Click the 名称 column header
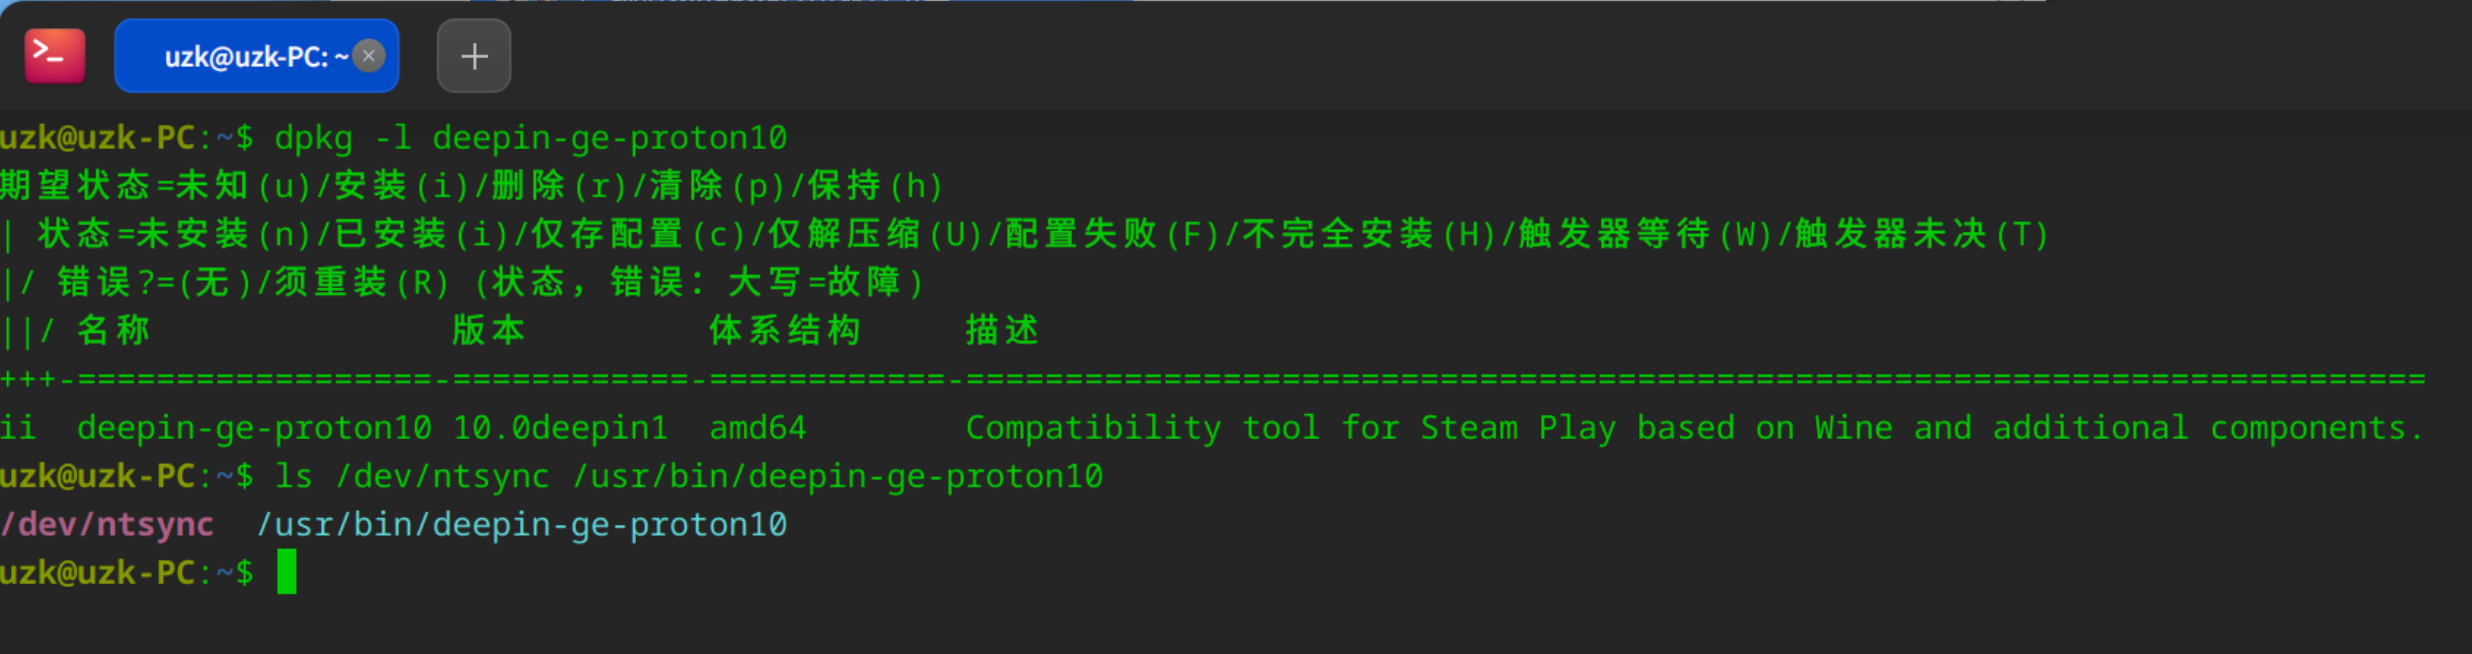Viewport: 2472px width, 654px height. 114,330
